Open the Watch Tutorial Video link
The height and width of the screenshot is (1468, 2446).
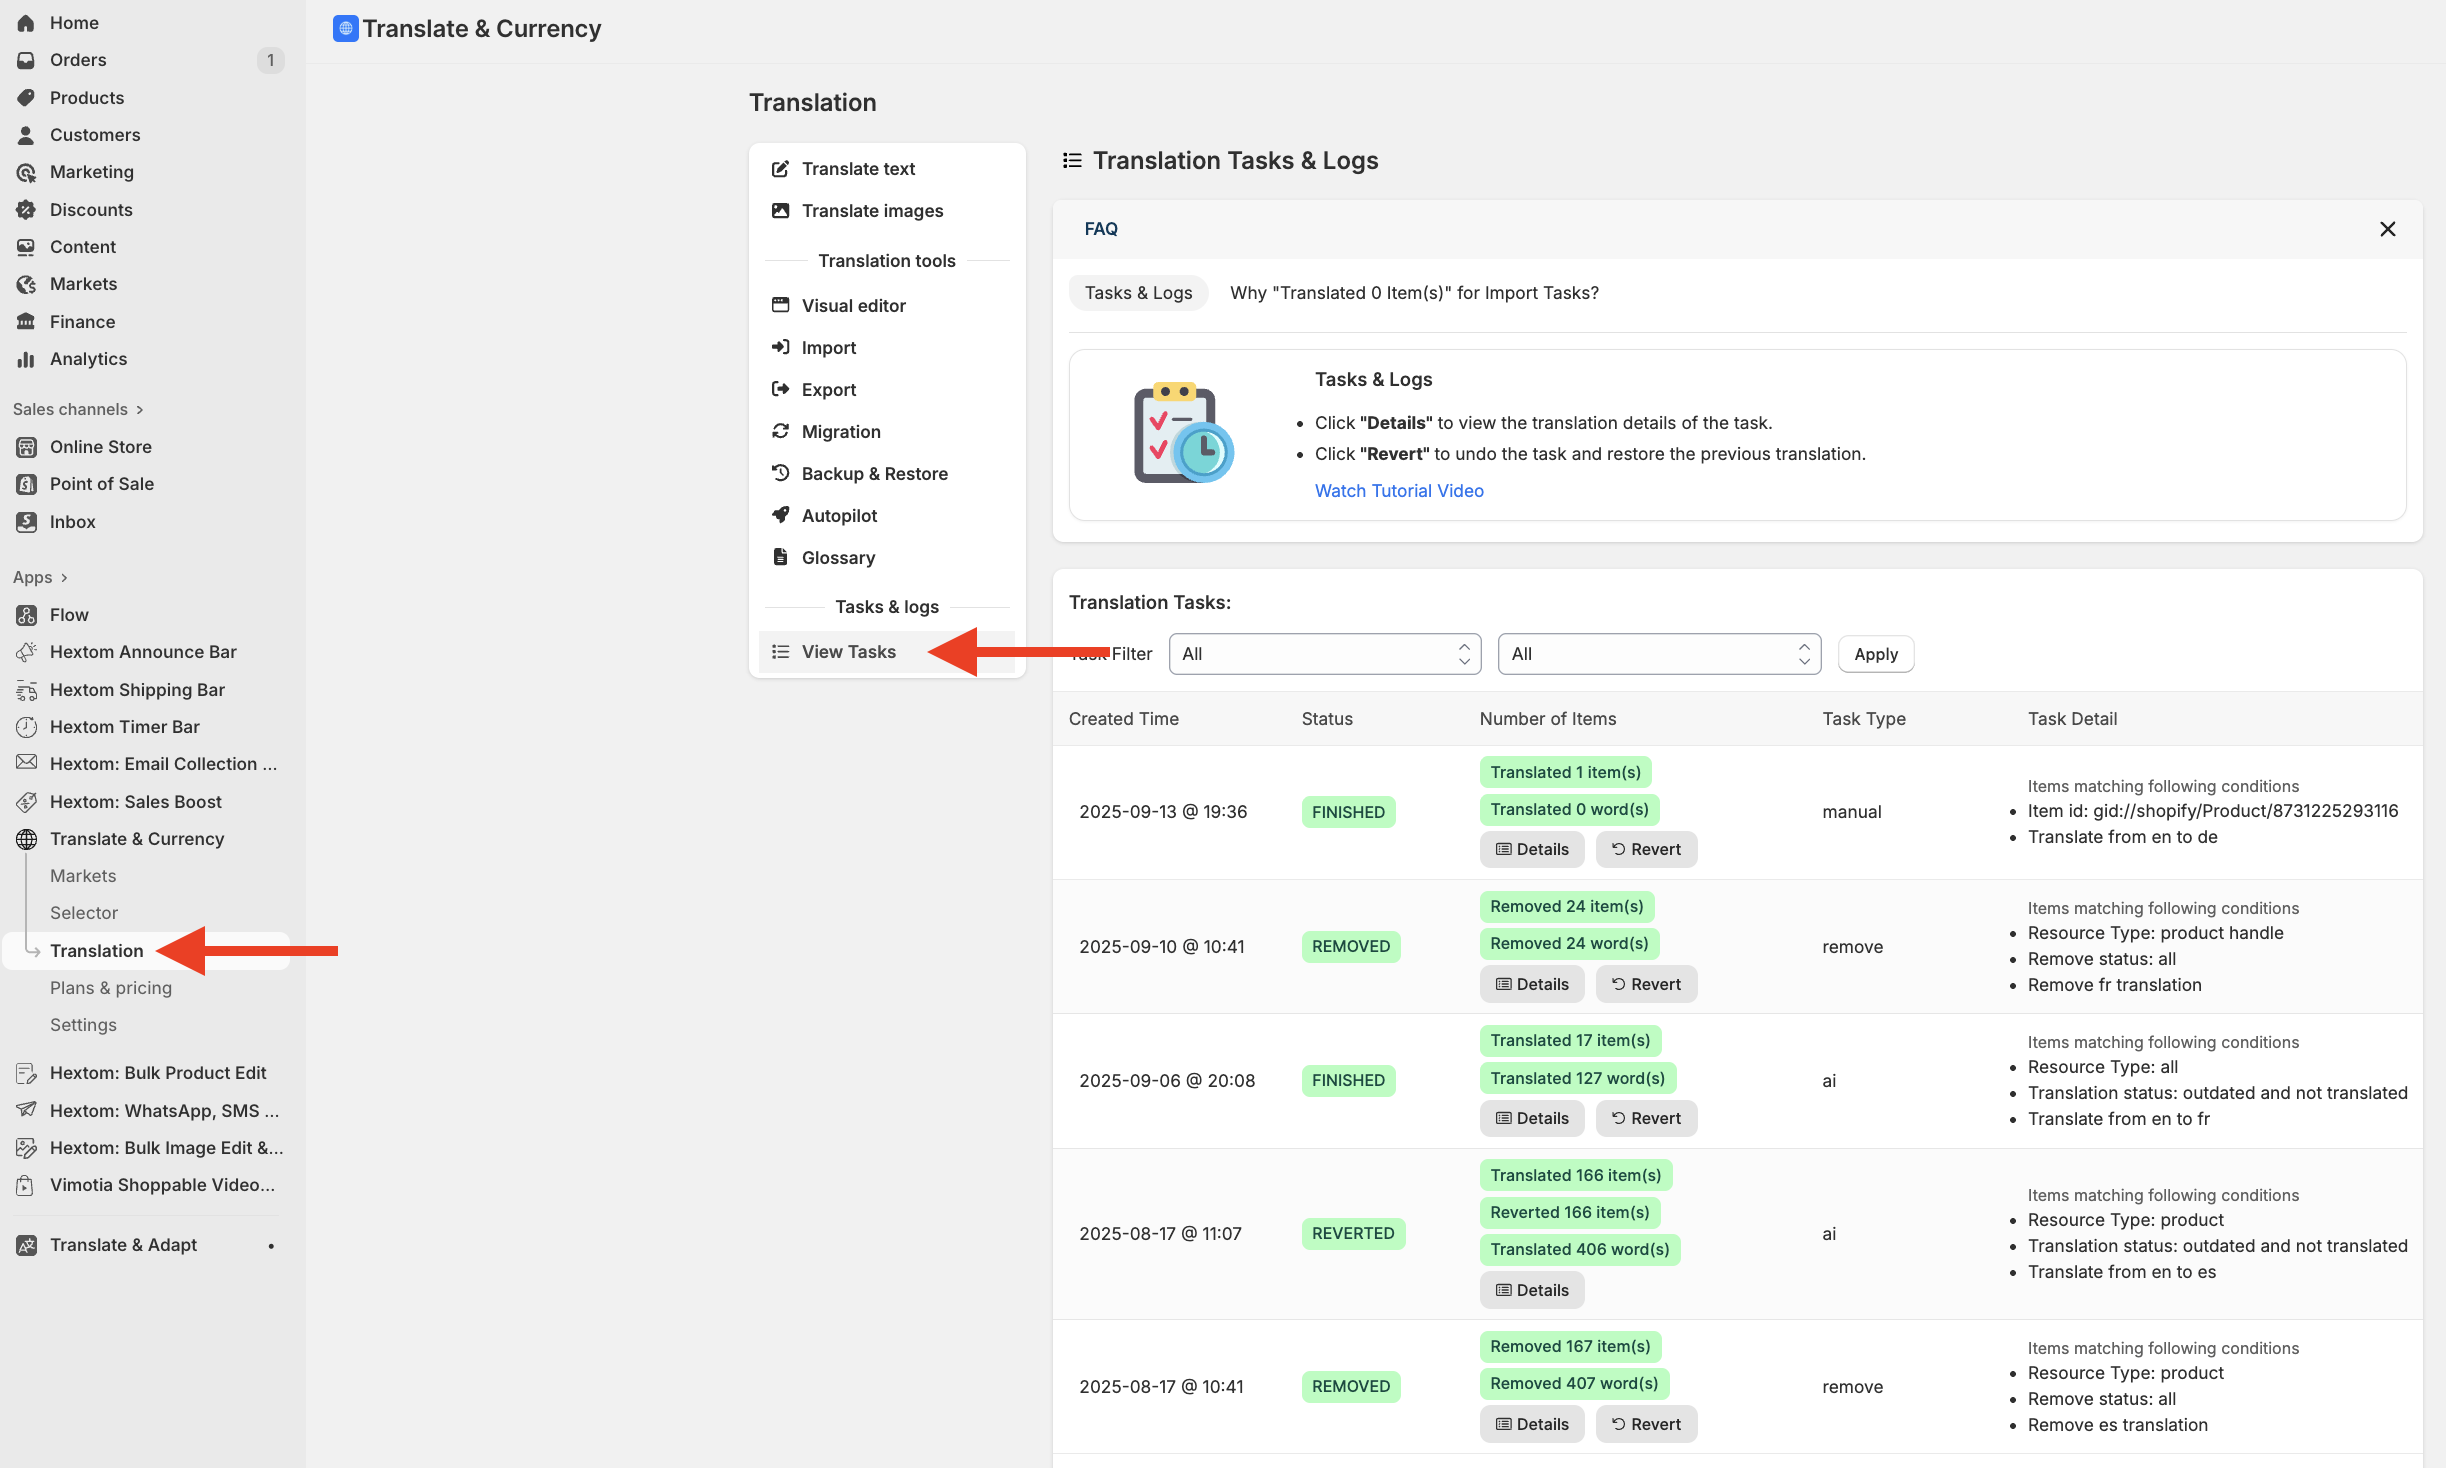click(x=1398, y=491)
